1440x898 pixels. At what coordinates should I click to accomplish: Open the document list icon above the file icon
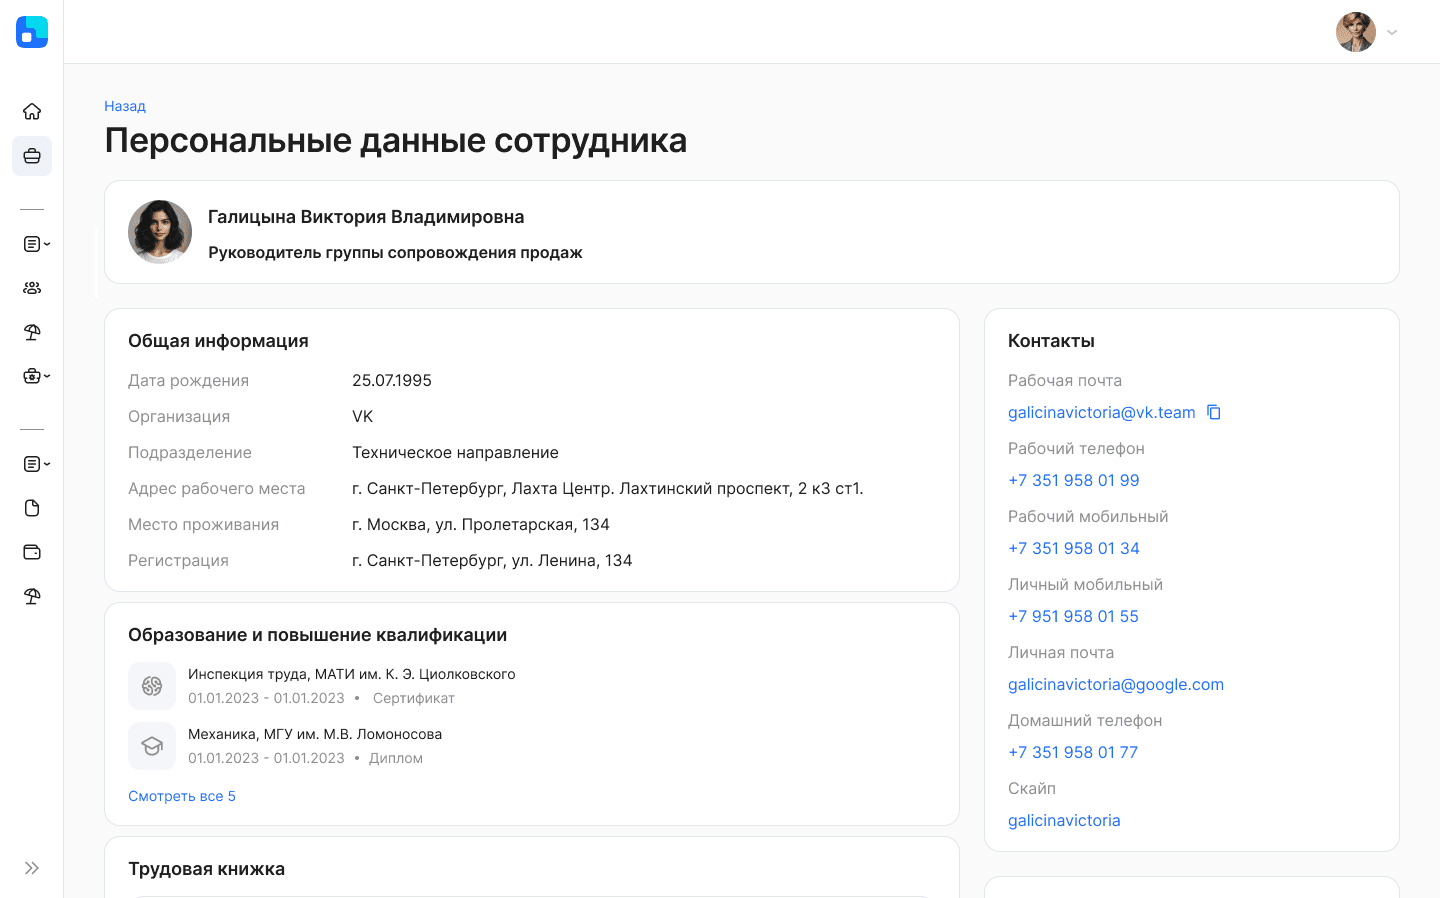coord(32,464)
